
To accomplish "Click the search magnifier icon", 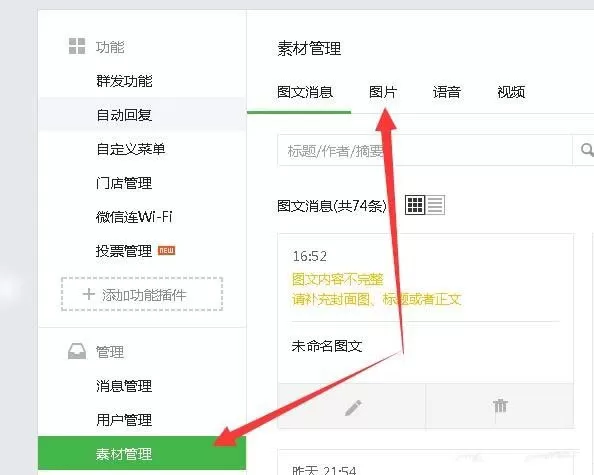I will (586, 150).
